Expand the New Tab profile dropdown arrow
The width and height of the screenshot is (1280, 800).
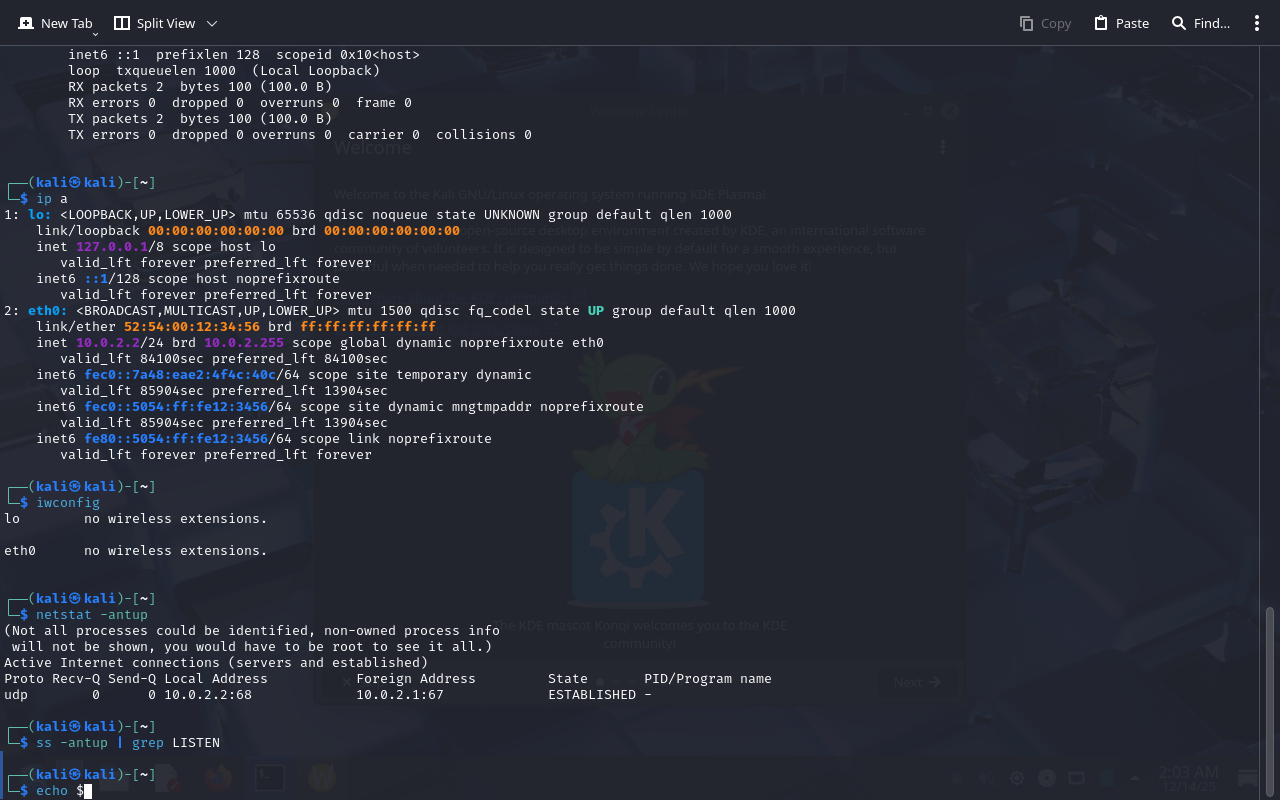[x=95, y=34]
